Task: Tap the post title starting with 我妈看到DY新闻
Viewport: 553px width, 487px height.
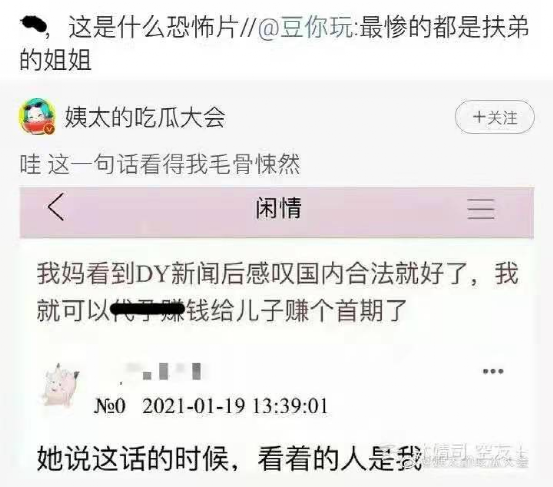Action: tap(278, 292)
